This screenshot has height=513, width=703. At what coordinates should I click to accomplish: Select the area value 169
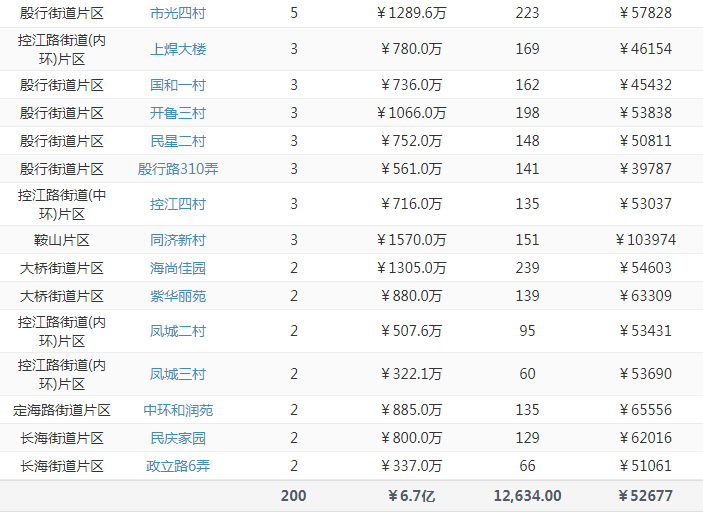tap(527, 49)
